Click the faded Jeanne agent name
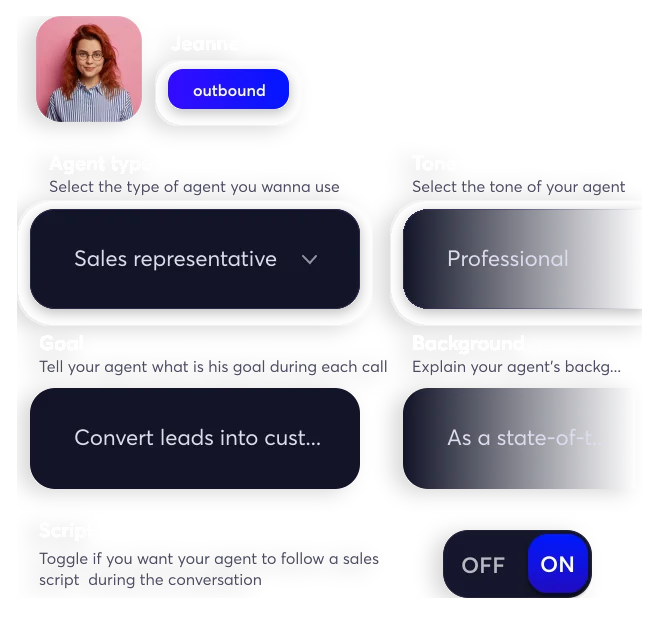 click(x=204, y=44)
